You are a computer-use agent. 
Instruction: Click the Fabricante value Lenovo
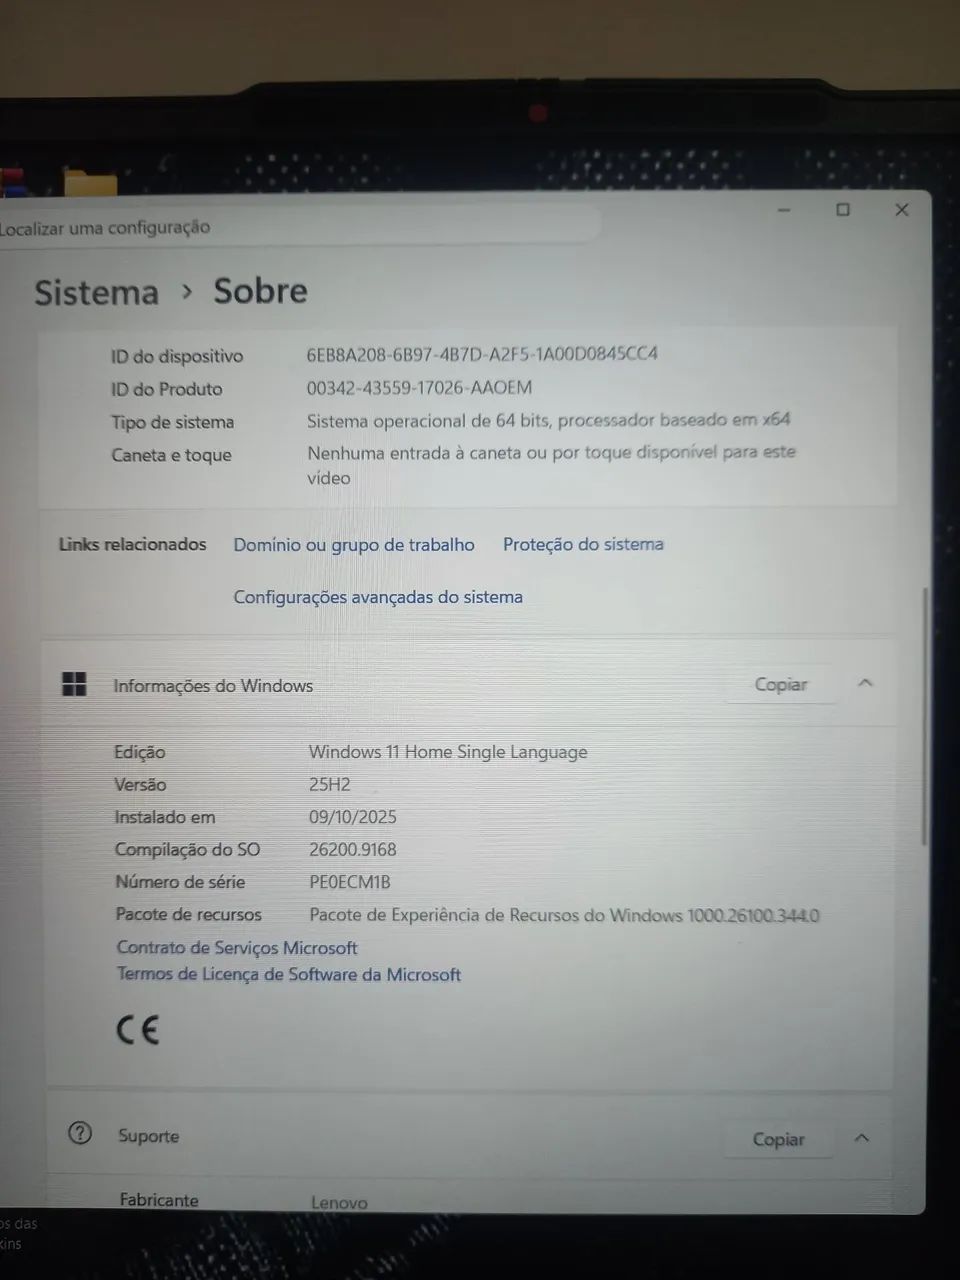[x=339, y=1203]
